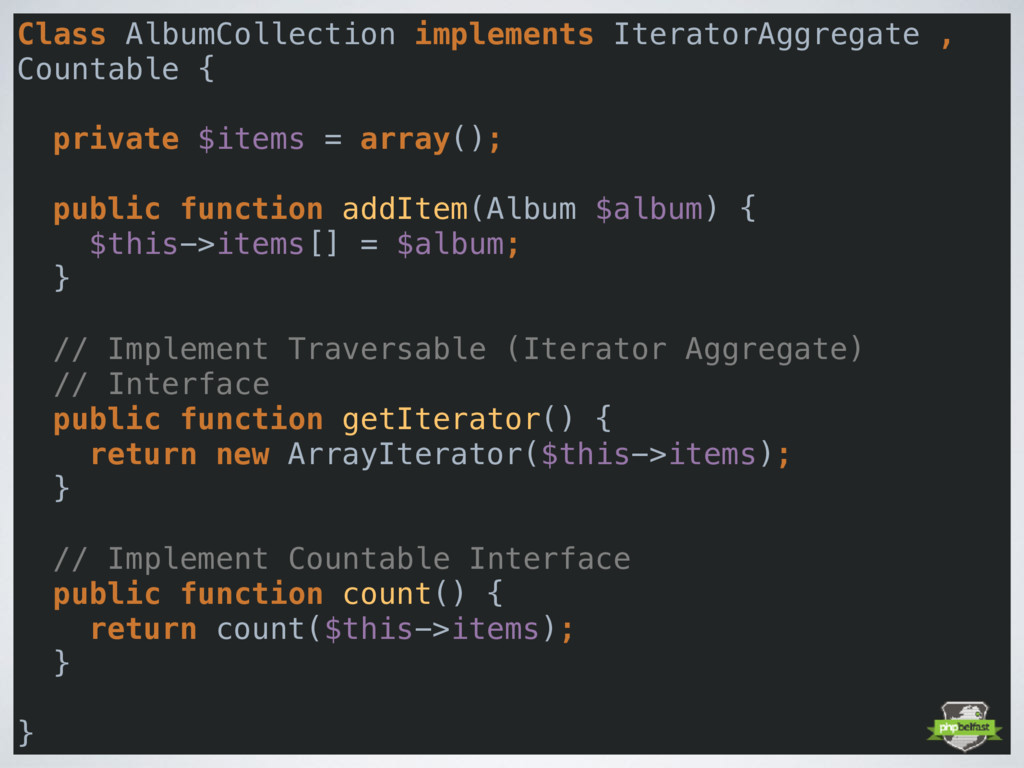This screenshot has height=768, width=1024.
Task: Click the array() initializer
Action: click(423, 140)
